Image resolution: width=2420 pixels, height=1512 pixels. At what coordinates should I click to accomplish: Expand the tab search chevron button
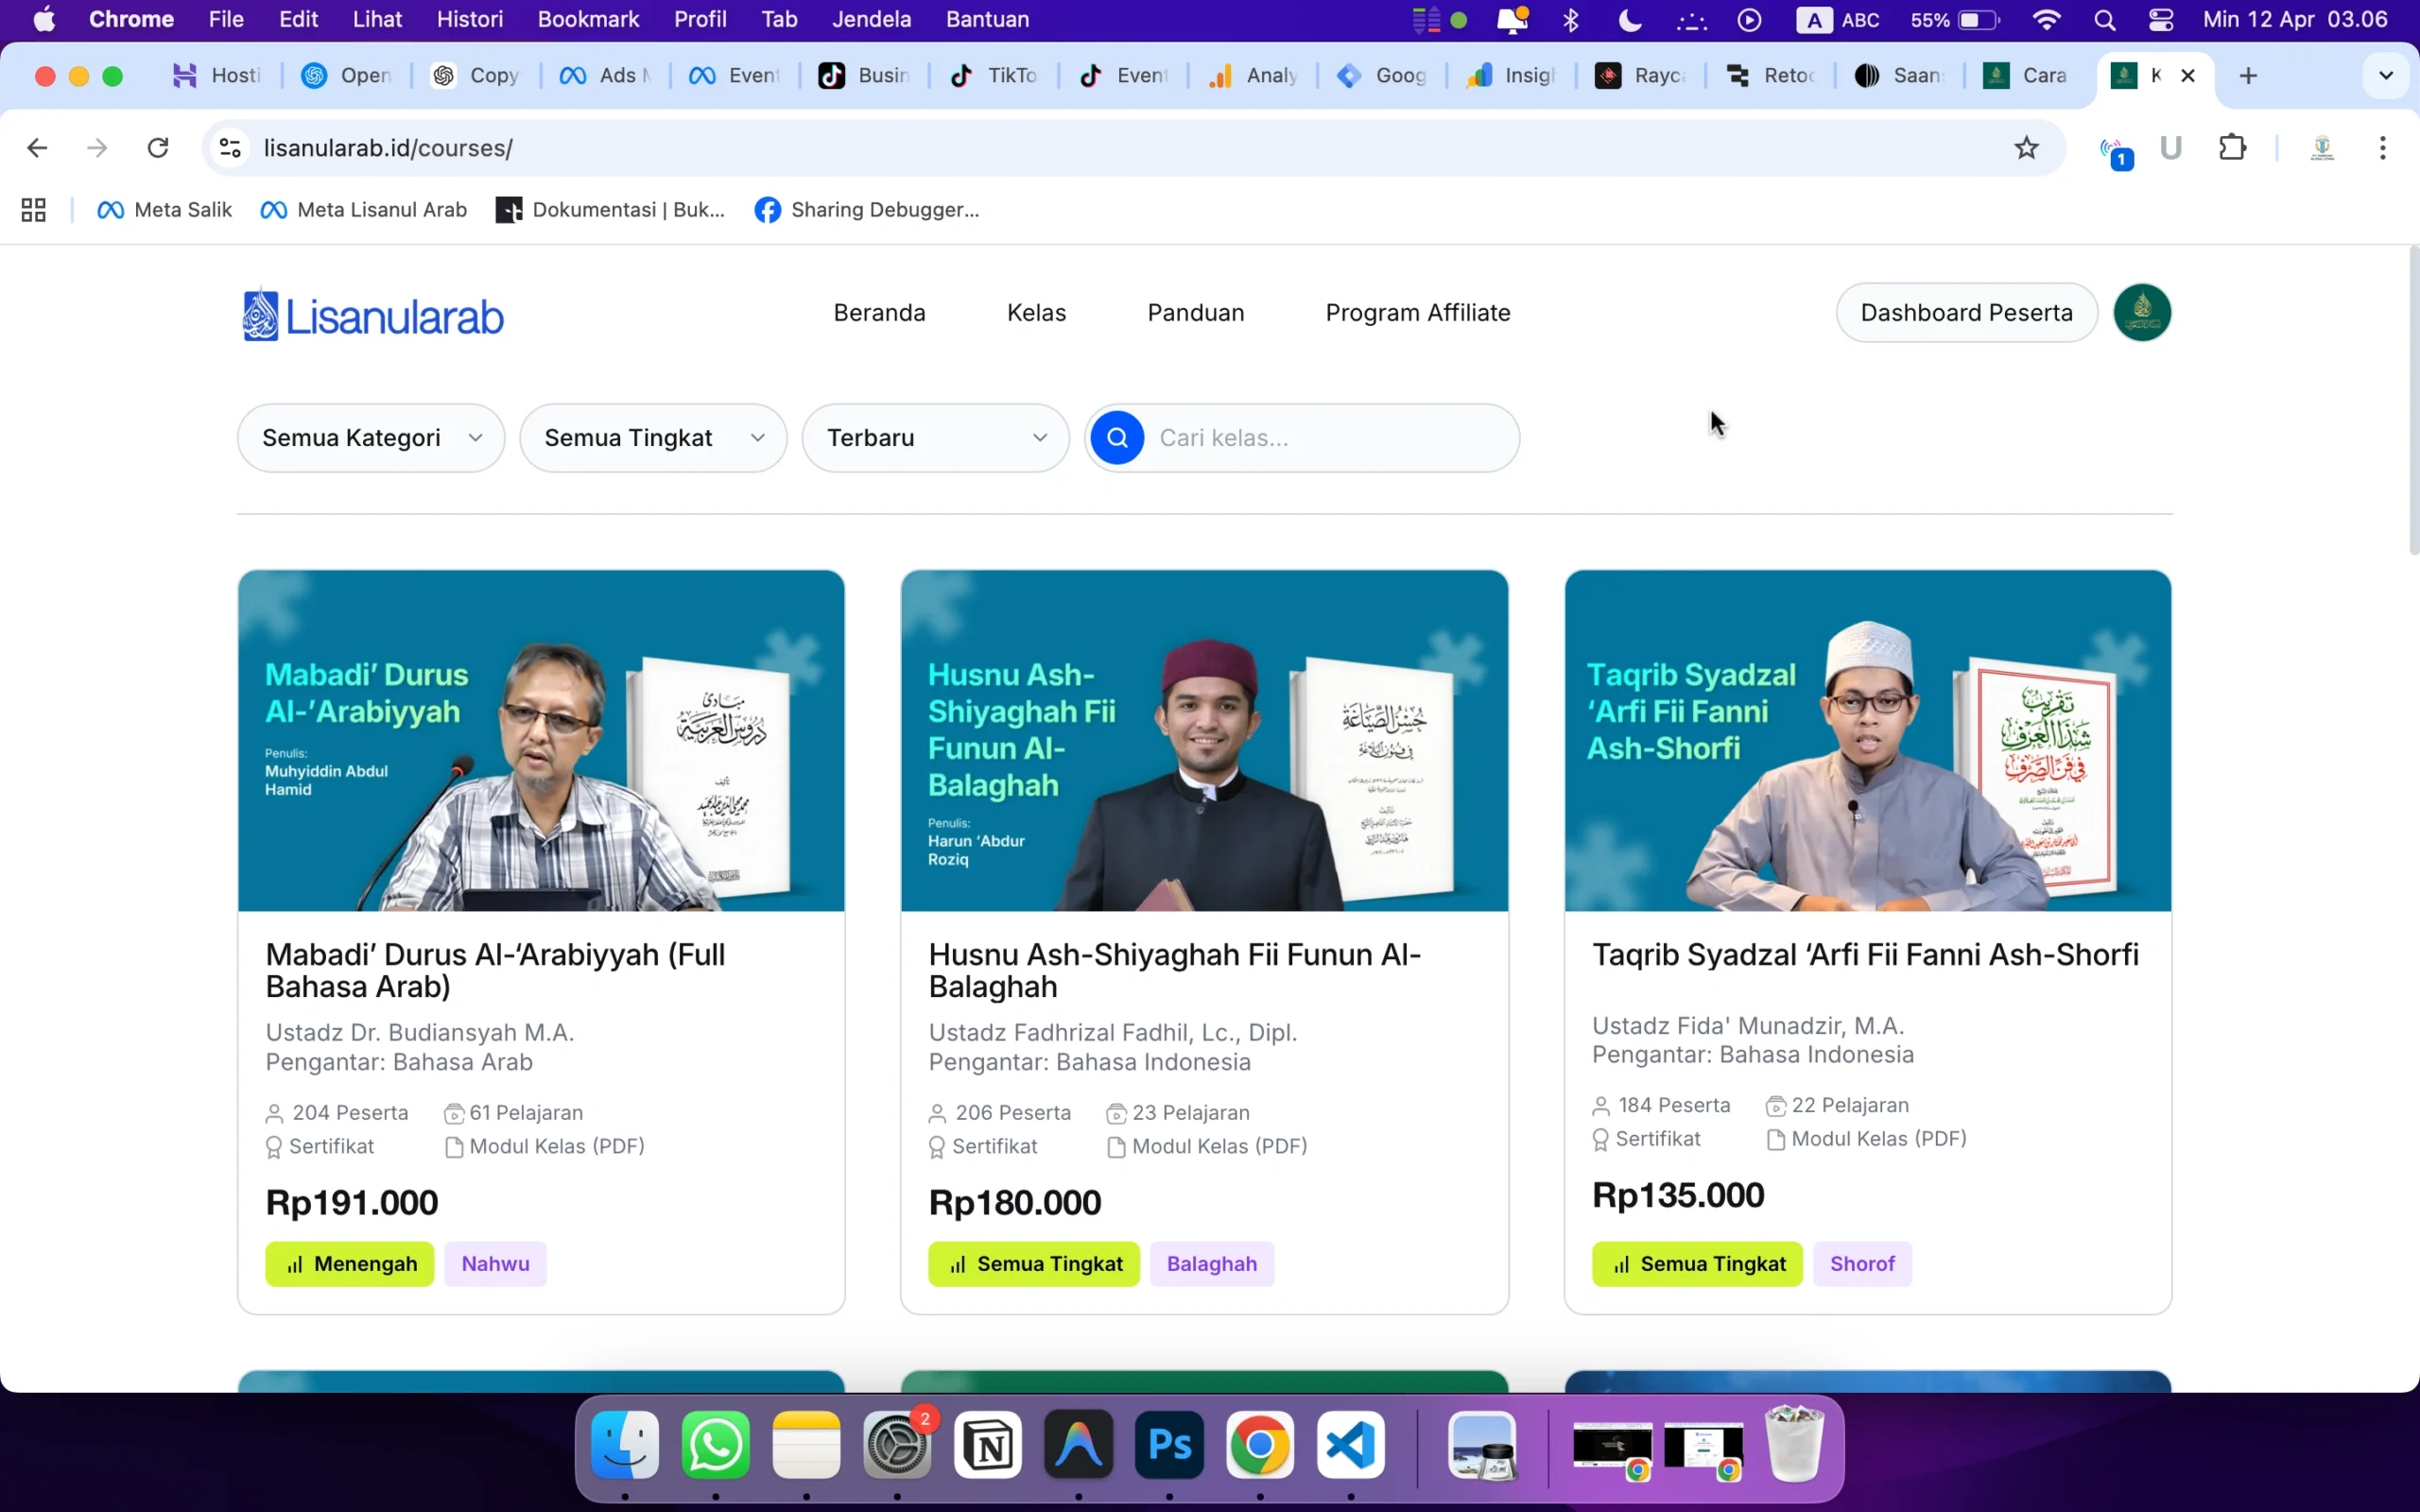(2385, 76)
